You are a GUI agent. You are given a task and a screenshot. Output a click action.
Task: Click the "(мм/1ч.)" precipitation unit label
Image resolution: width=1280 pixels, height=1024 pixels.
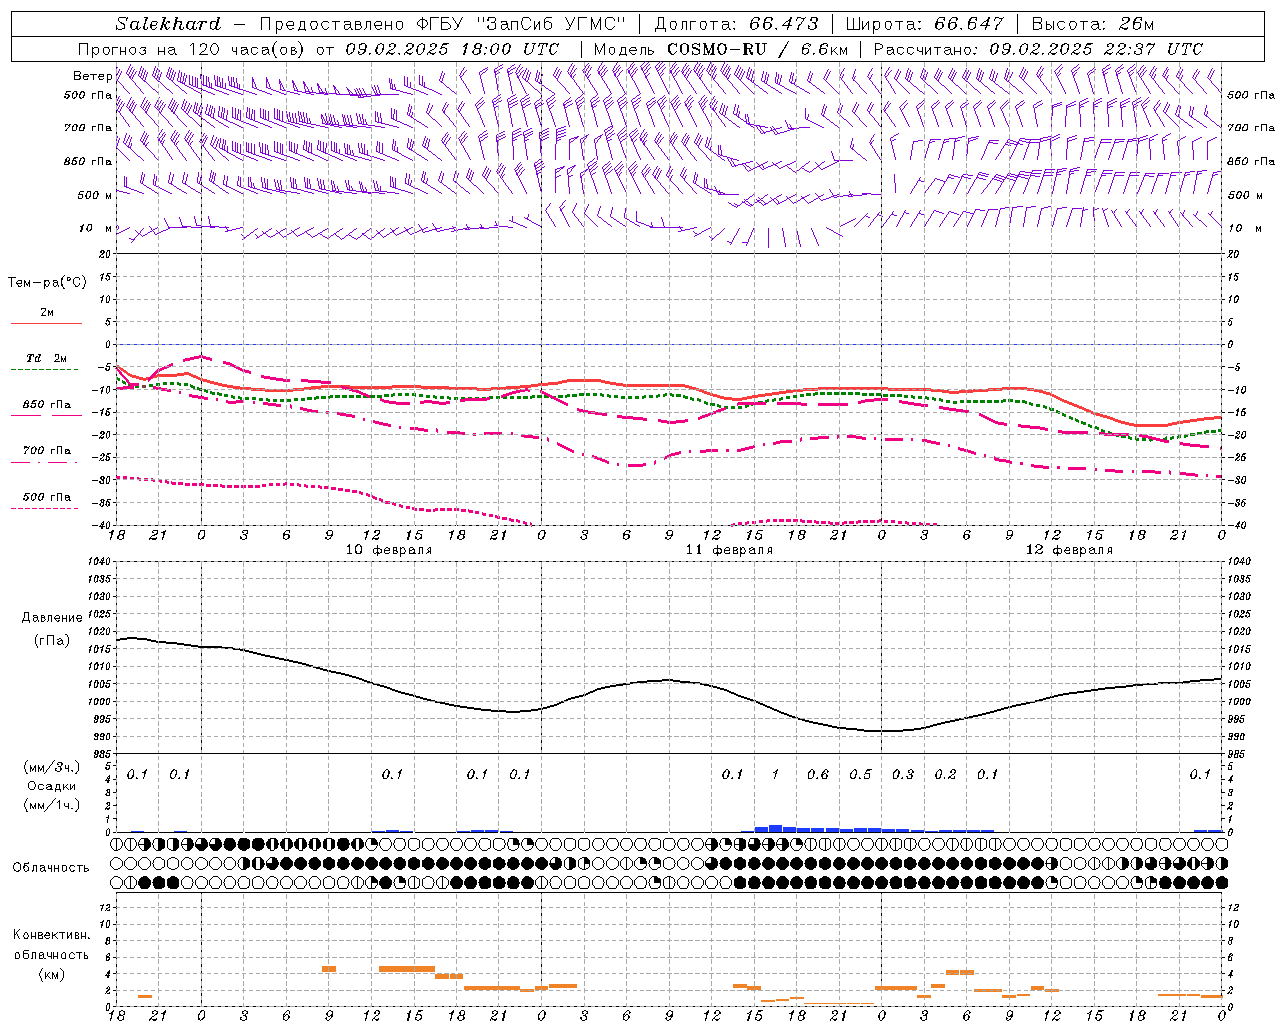pyautogui.click(x=52, y=805)
